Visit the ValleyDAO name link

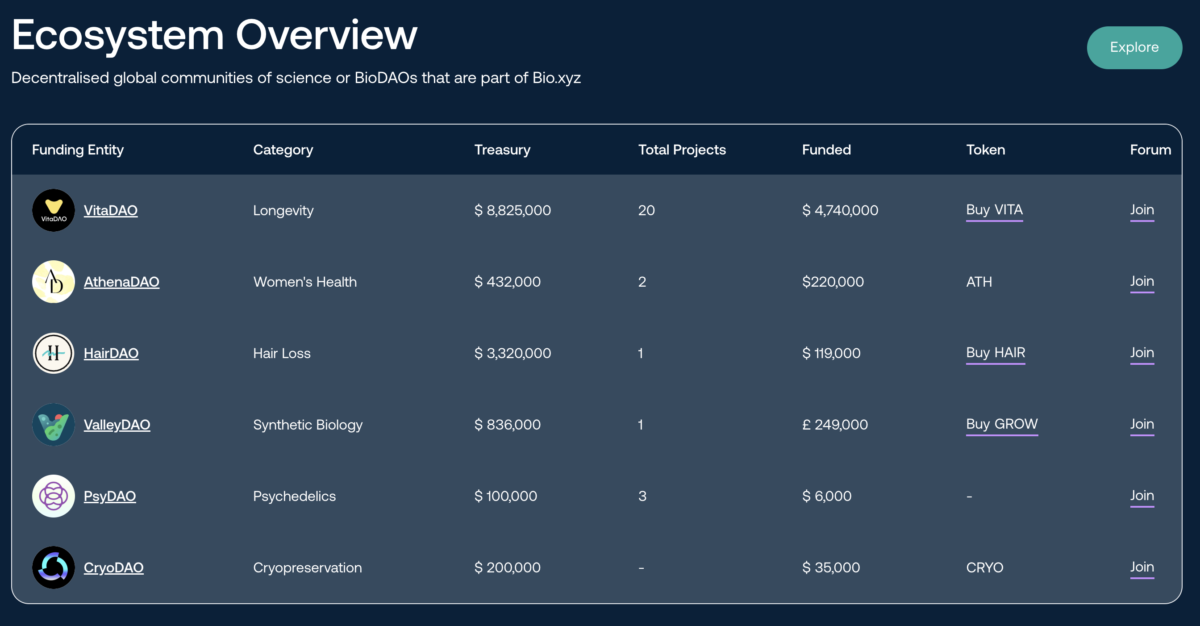click(x=117, y=425)
